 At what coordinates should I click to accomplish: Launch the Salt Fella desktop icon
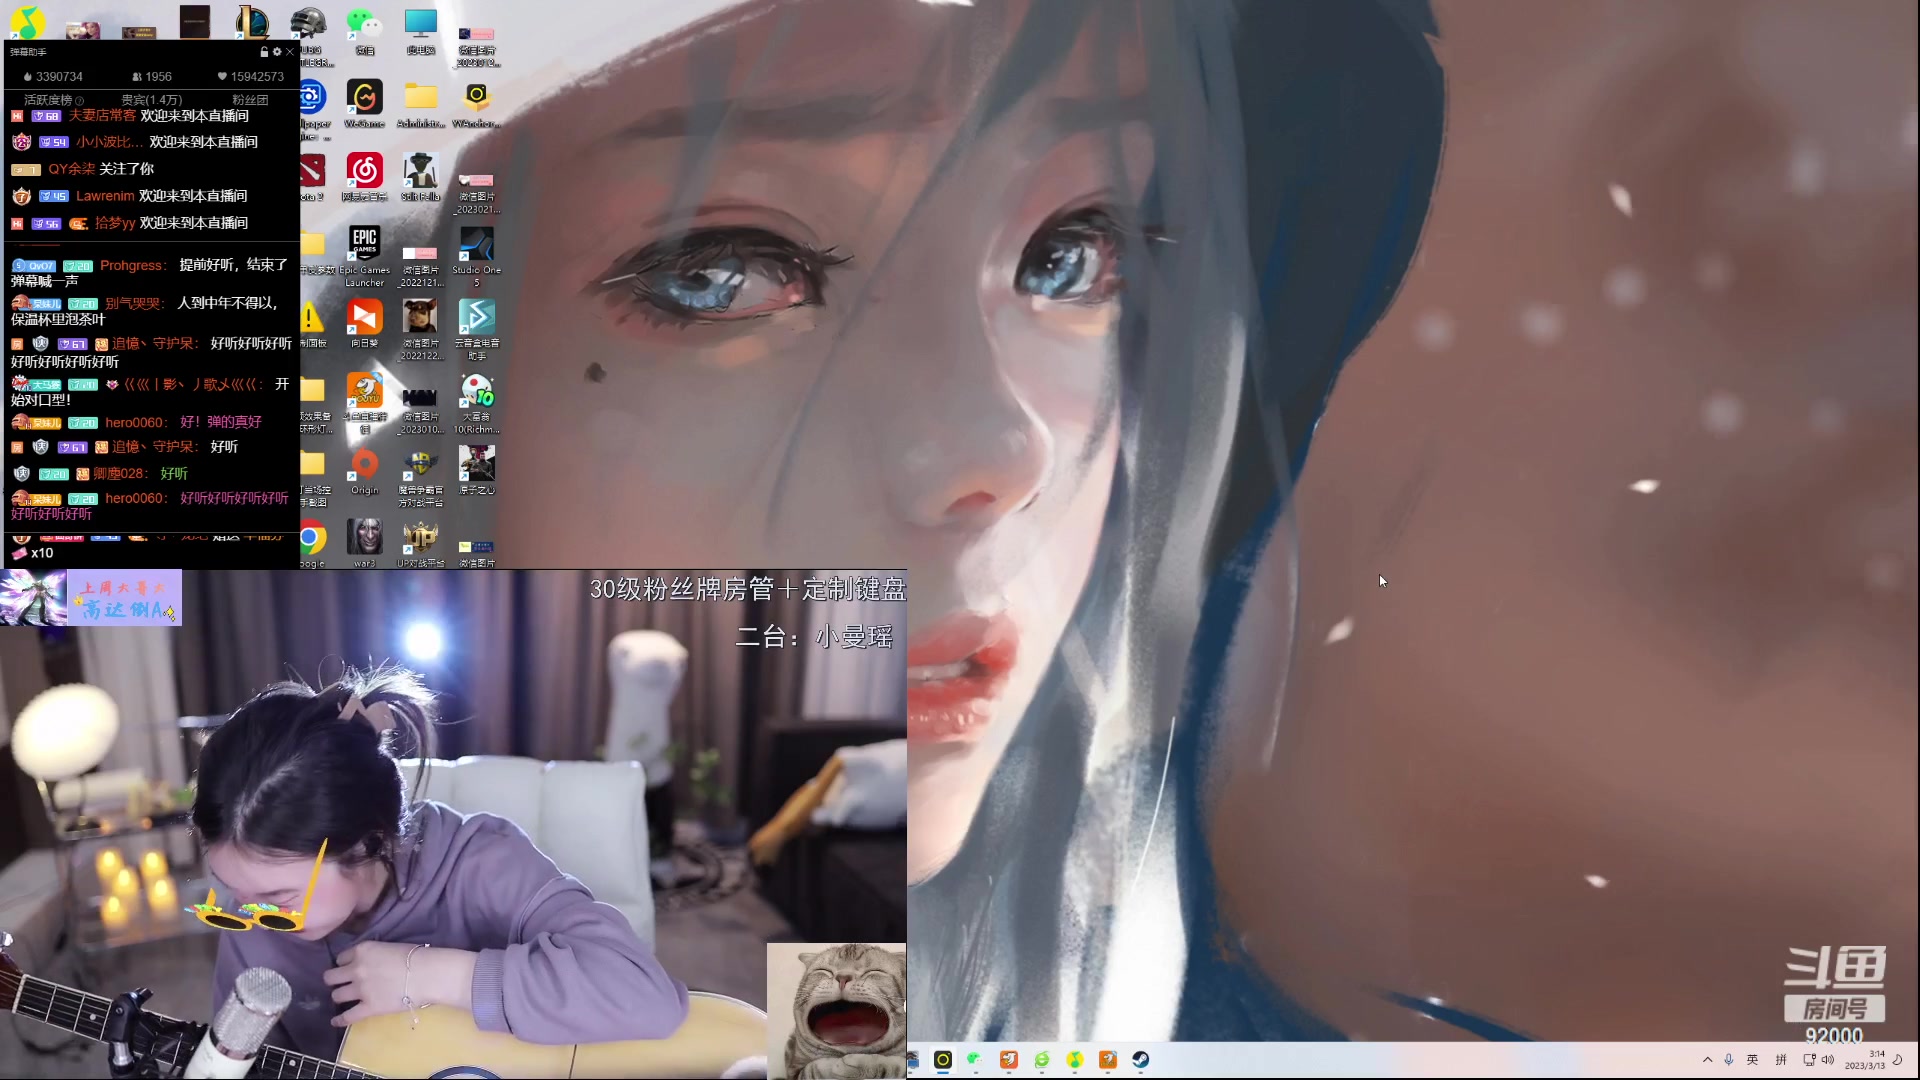tap(421, 177)
